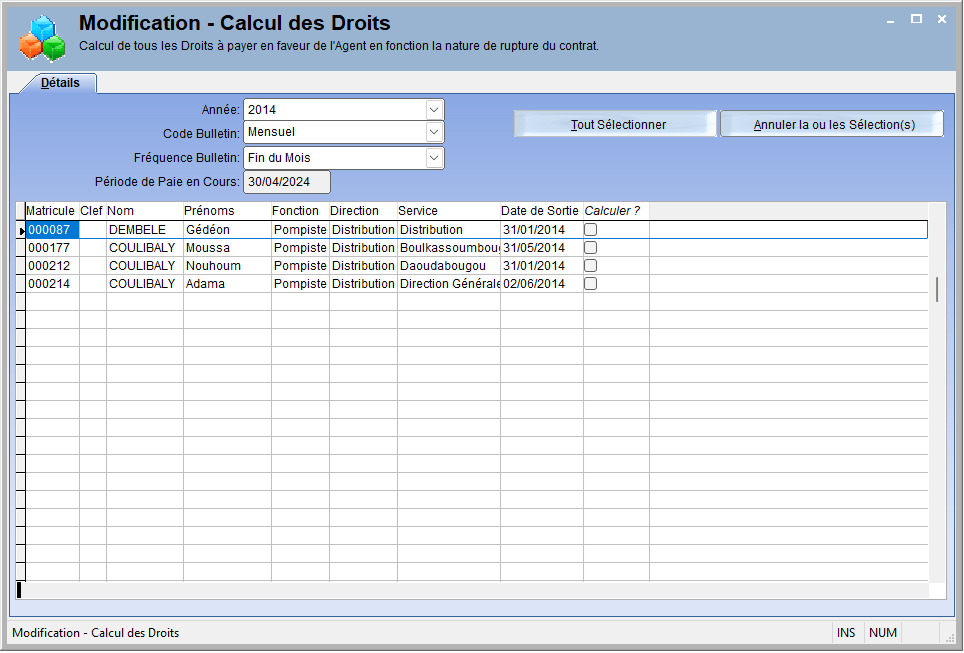The image size is (964, 653).
Task: Click the Direction Générale service cell
Action: 449,283
